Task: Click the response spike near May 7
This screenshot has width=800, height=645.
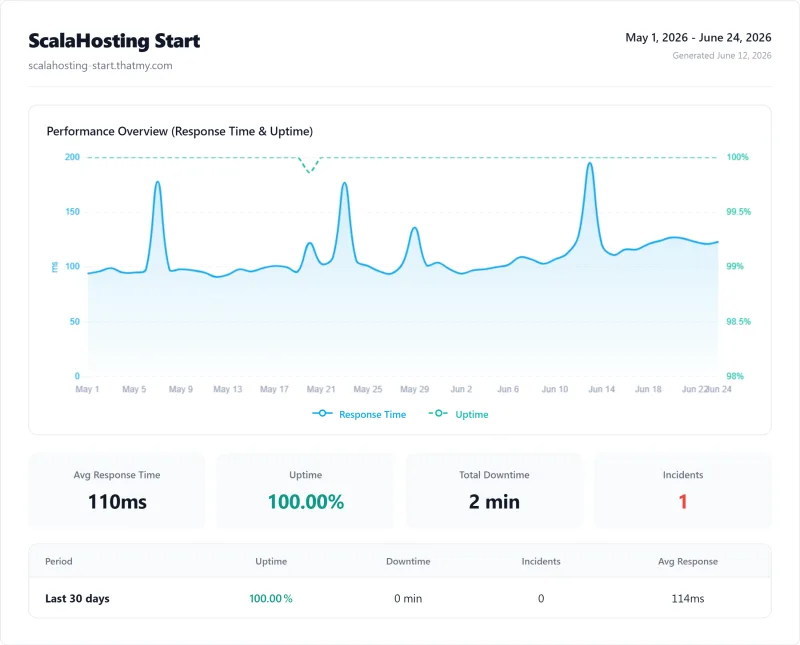Action: 158,182
